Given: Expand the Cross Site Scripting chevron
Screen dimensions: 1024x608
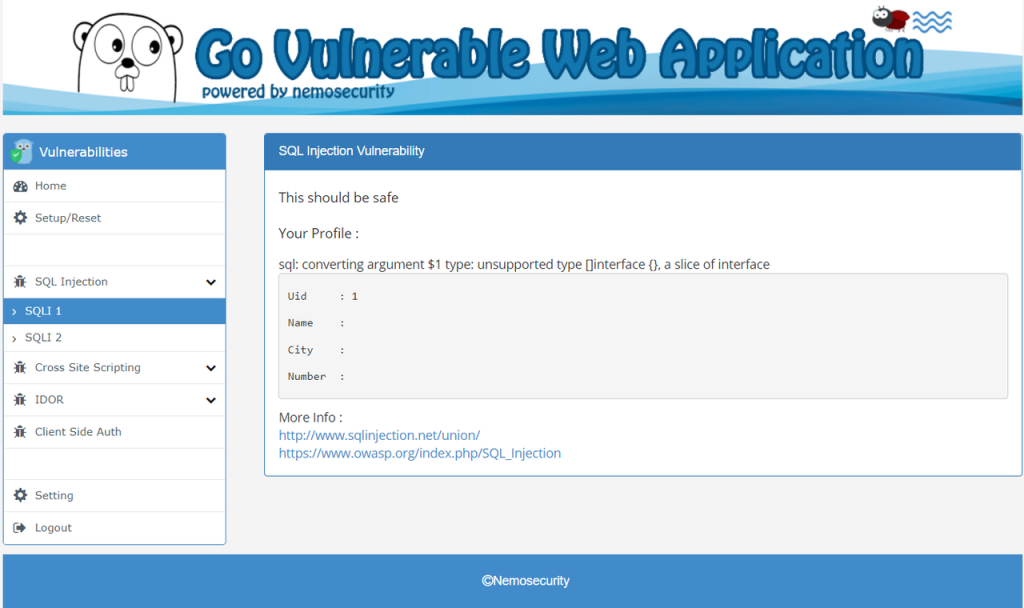Looking at the screenshot, I should click(211, 368).
